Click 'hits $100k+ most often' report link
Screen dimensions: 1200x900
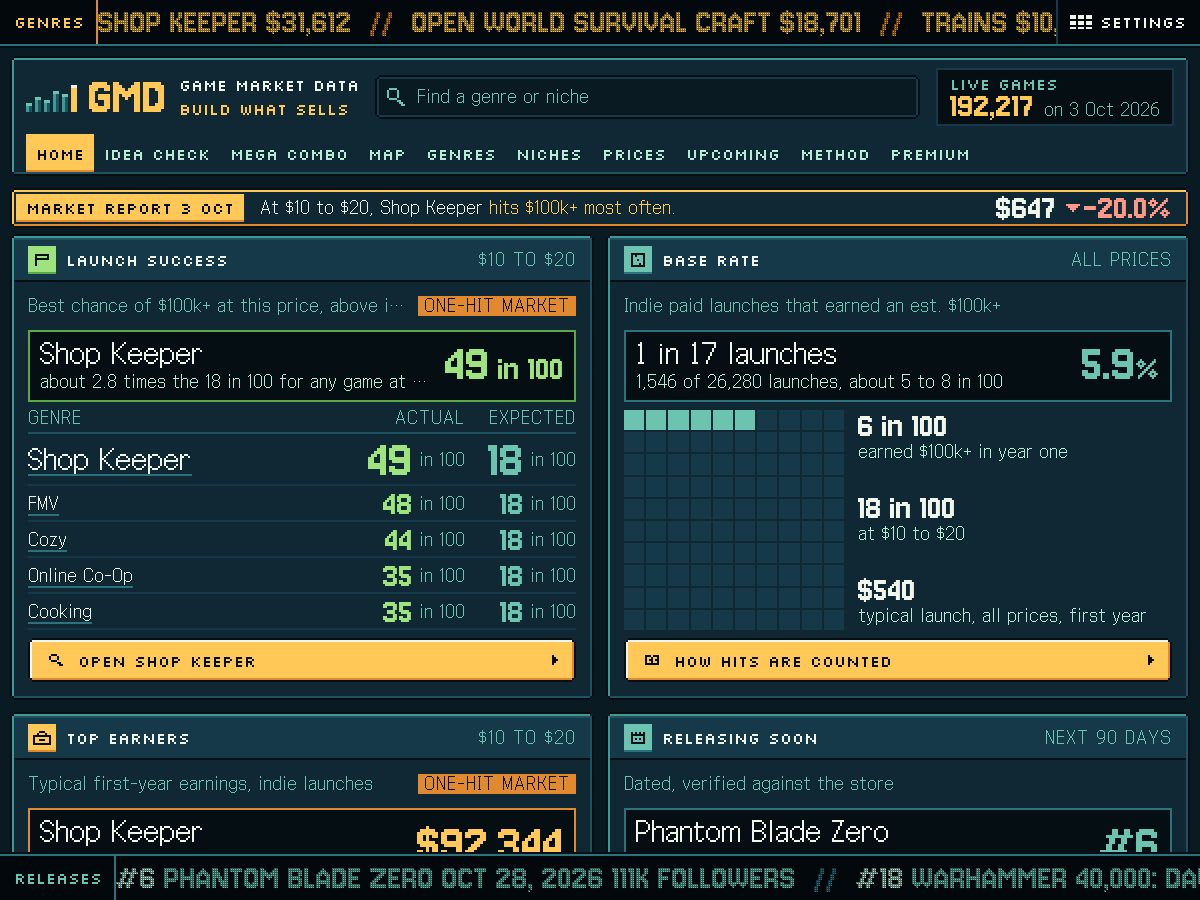coord(581,208)
